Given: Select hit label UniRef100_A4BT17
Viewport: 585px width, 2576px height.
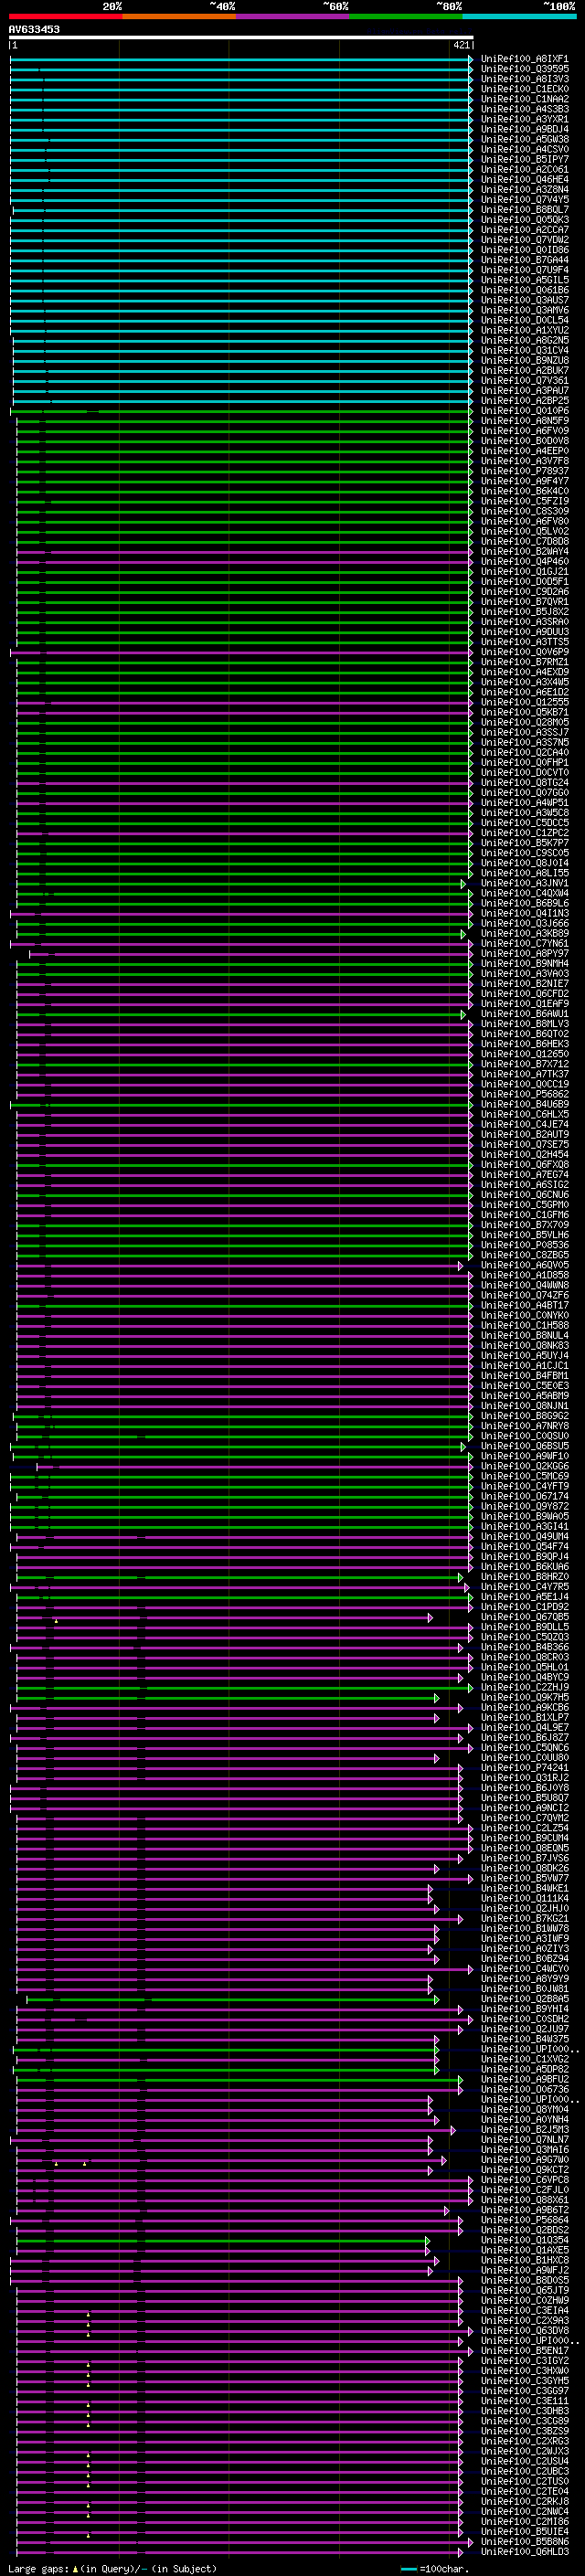Looking at the screenshot, I should point(525,1305).
